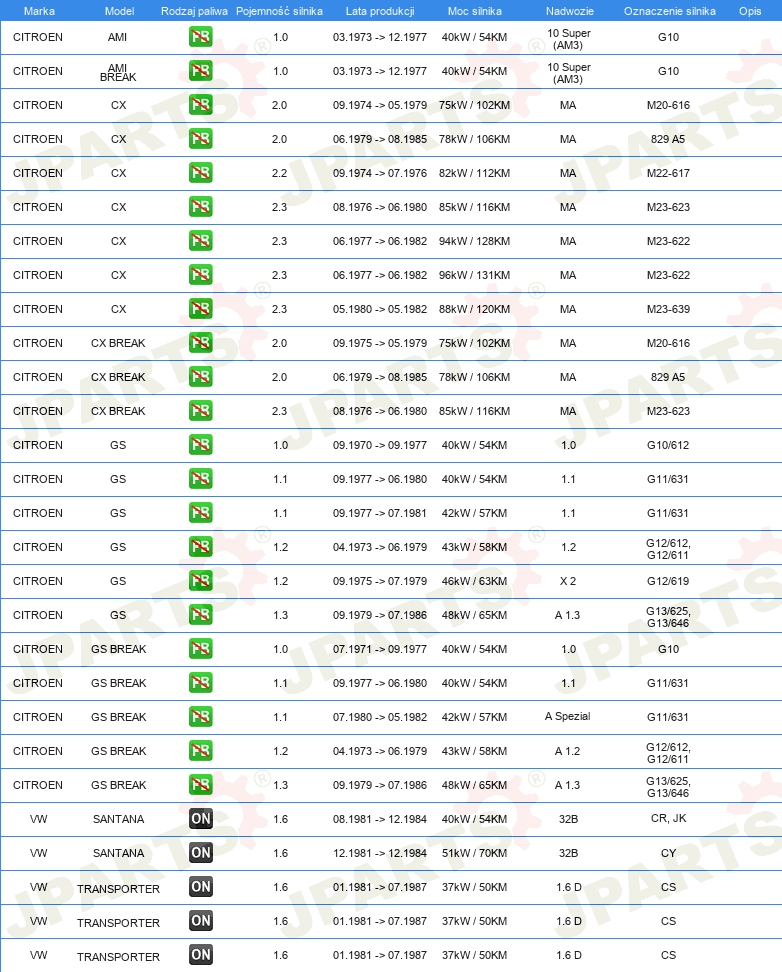
Task: Click the Oznaczenie silnika column header
Action: coord(669,11)
